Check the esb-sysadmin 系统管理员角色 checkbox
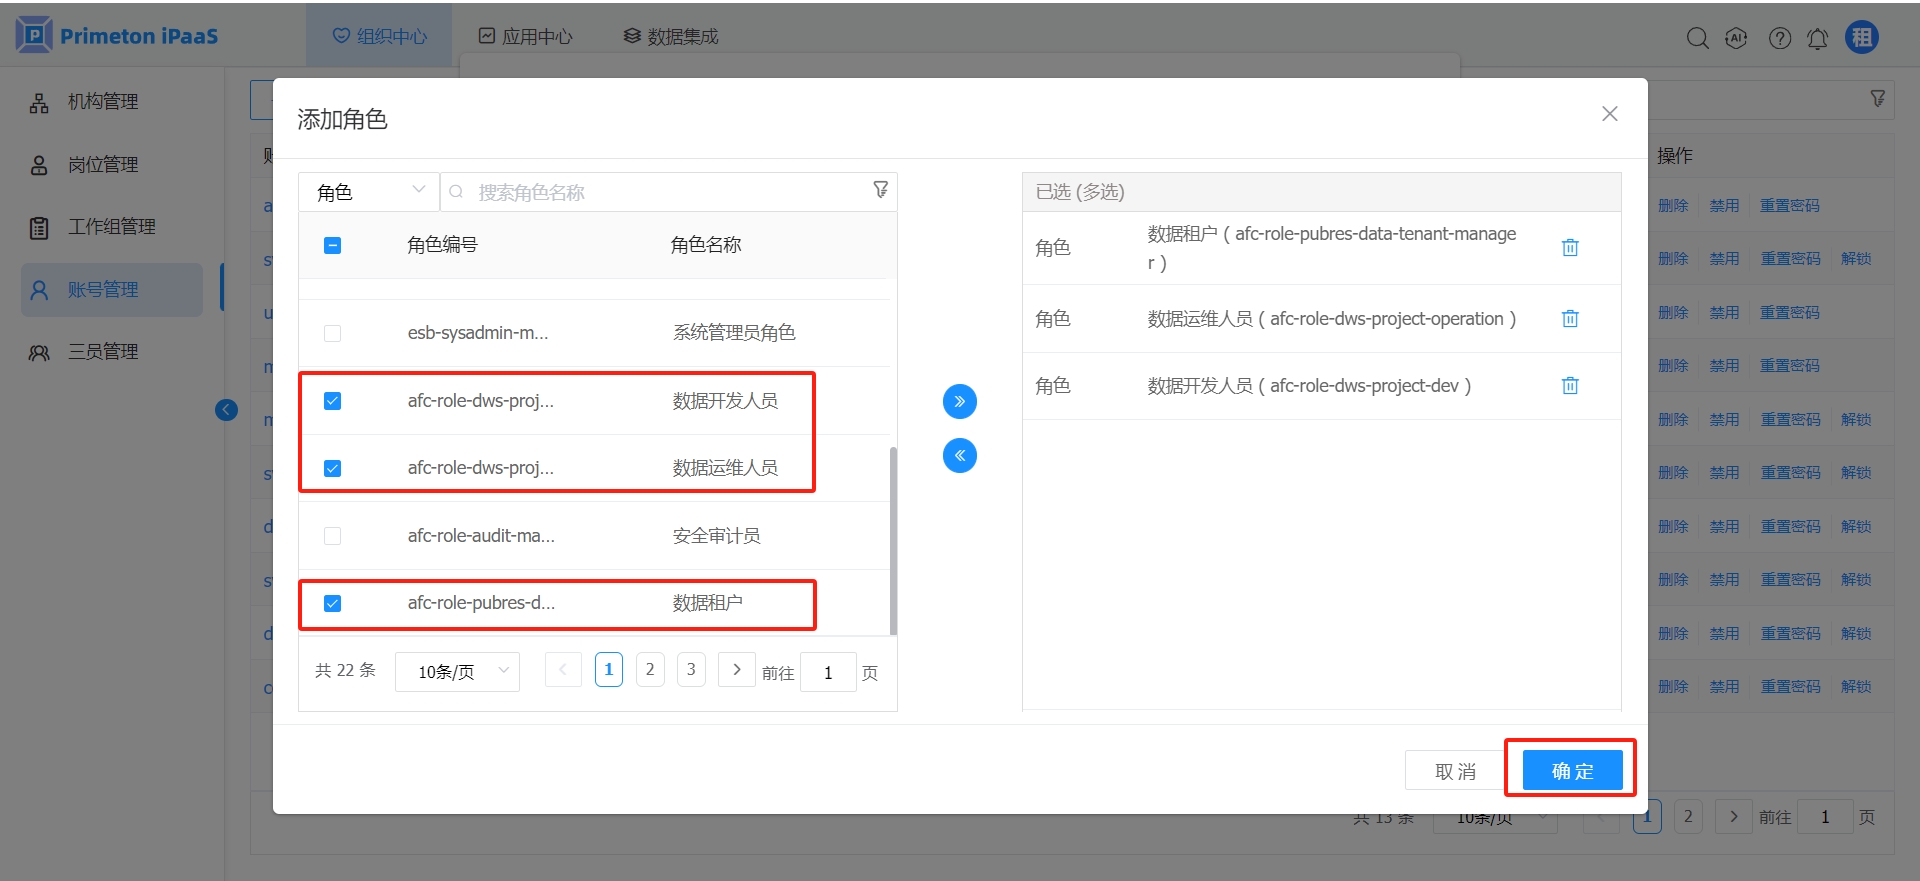This screenshot has height=881, width=1920. [333, 333]
